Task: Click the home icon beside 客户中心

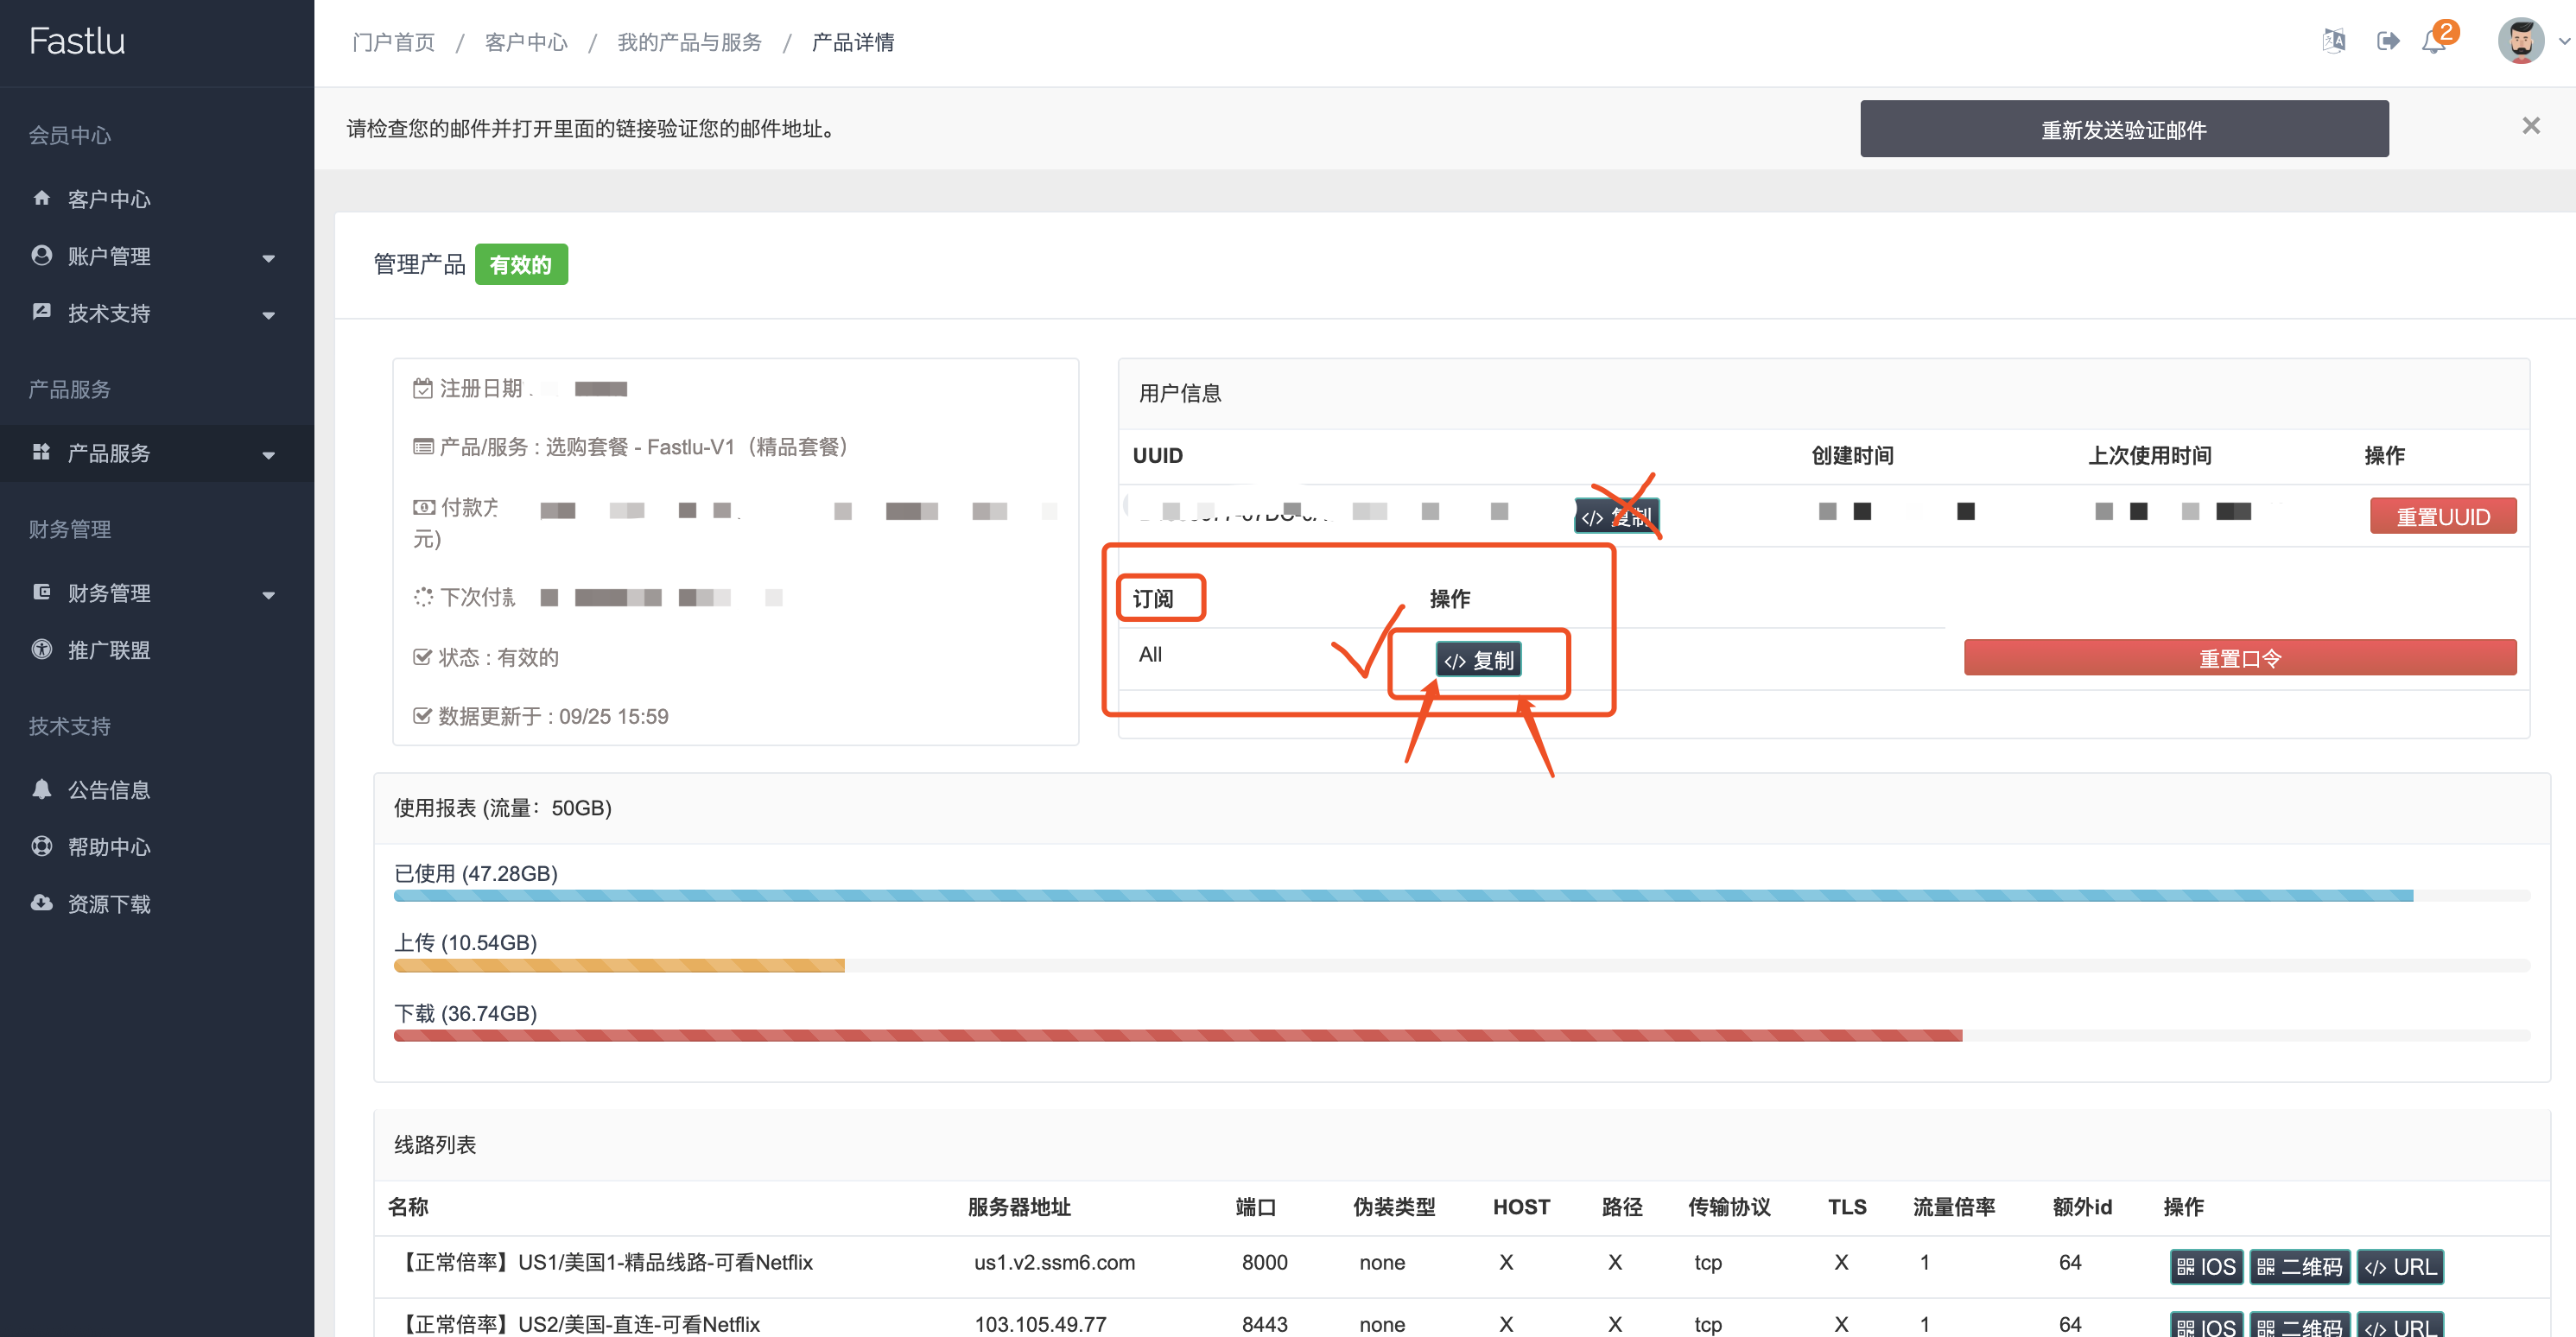Action: [41, 198]
